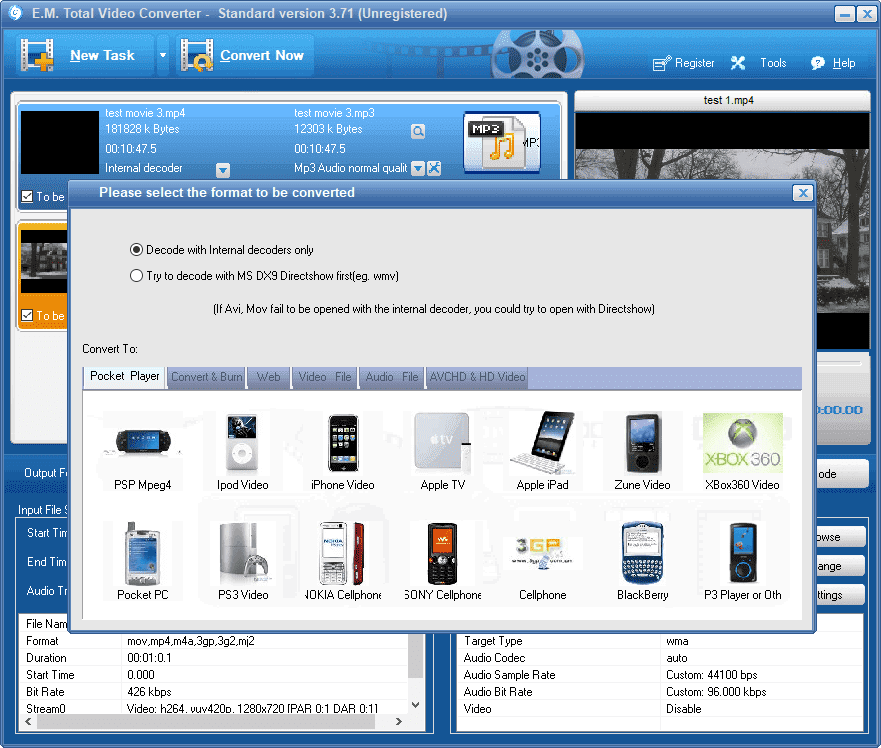The image size is (881, 748).
Task: Open Help from the top toolbar
Action: pos(833,63)
